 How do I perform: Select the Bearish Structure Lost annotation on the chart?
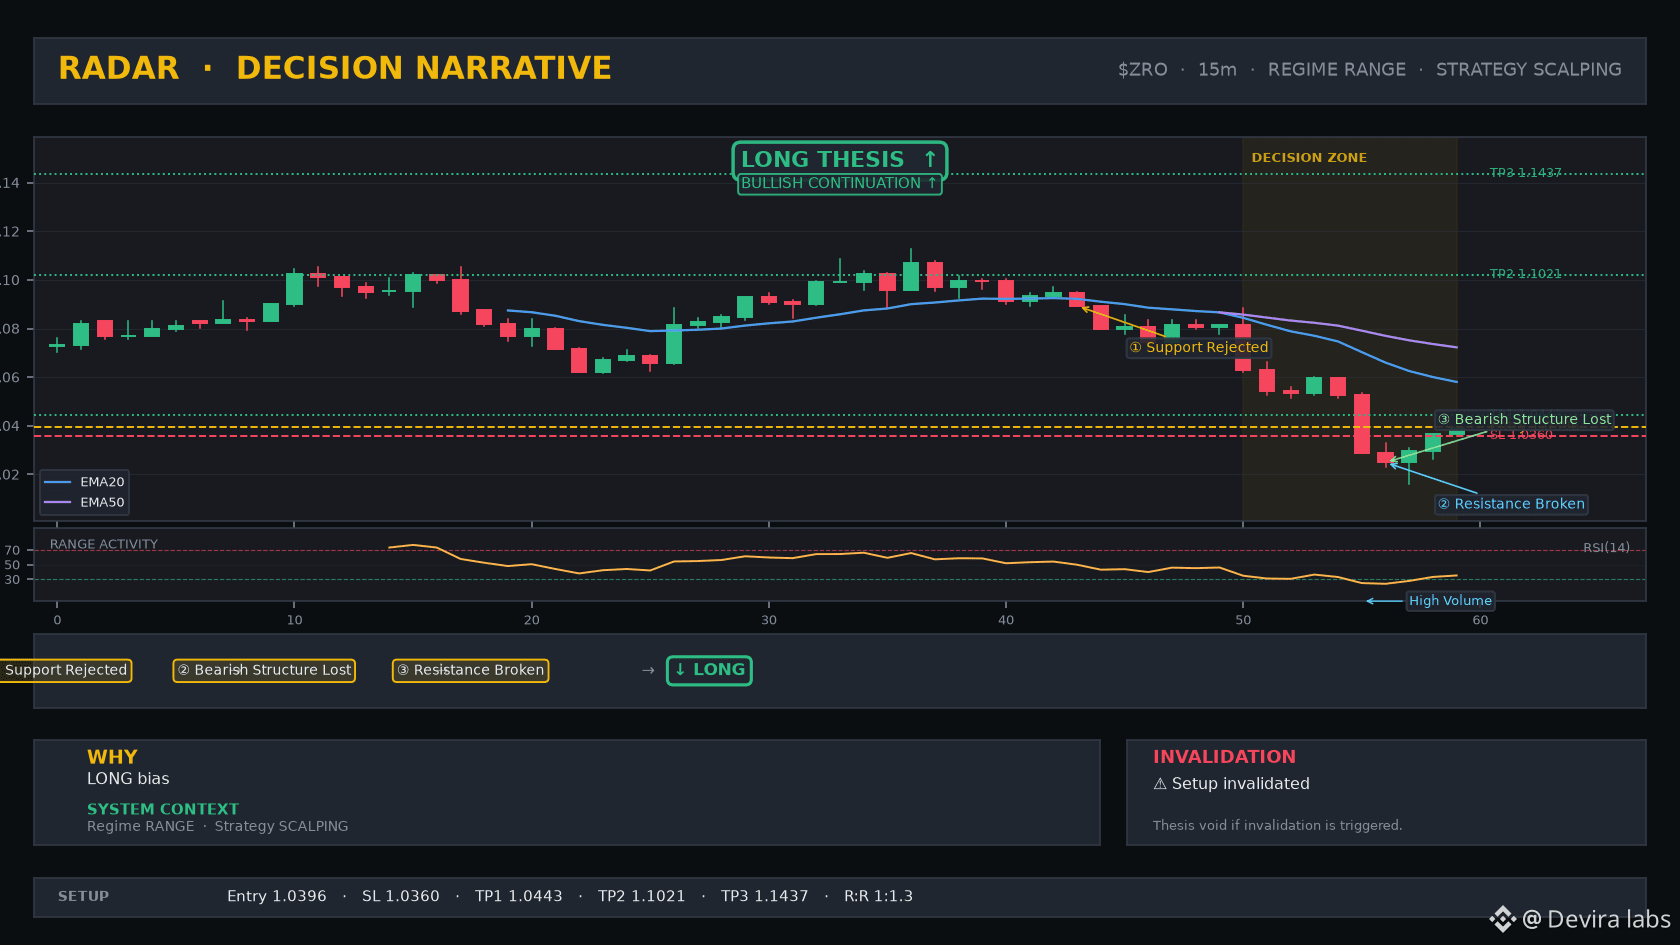(1525, 419)
